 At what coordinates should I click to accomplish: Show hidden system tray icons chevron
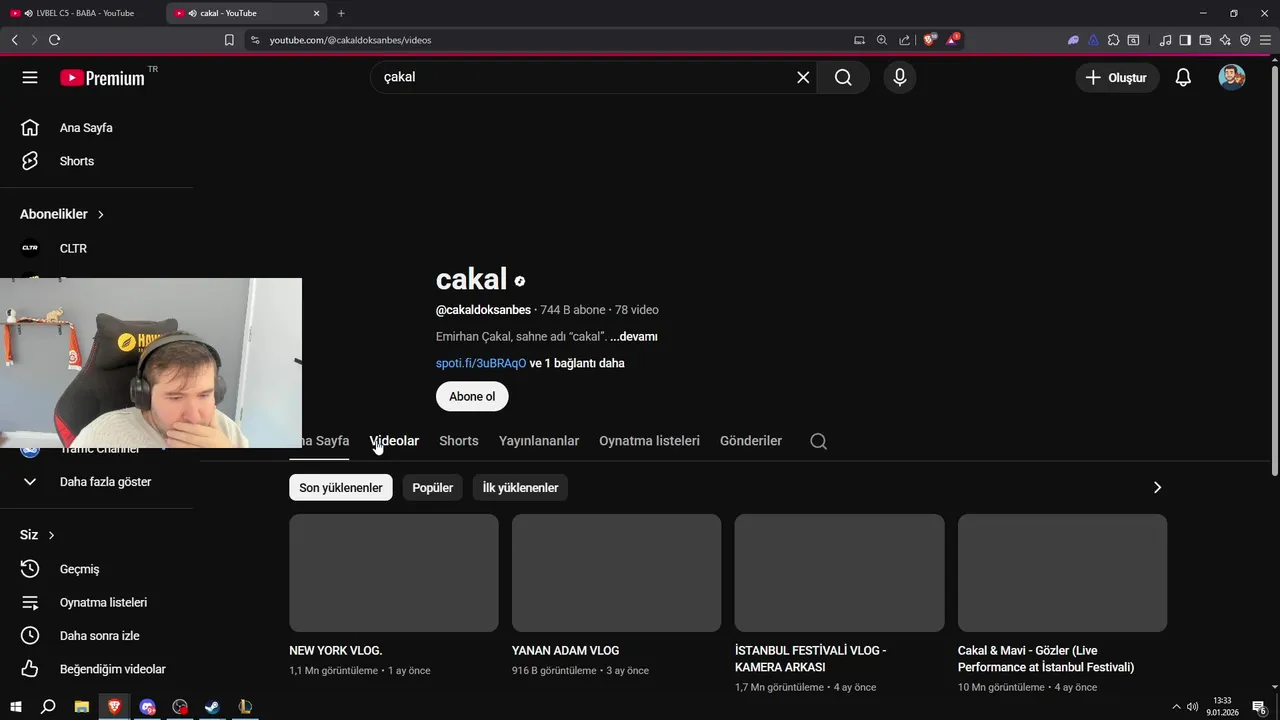[x=1176, y=707]
